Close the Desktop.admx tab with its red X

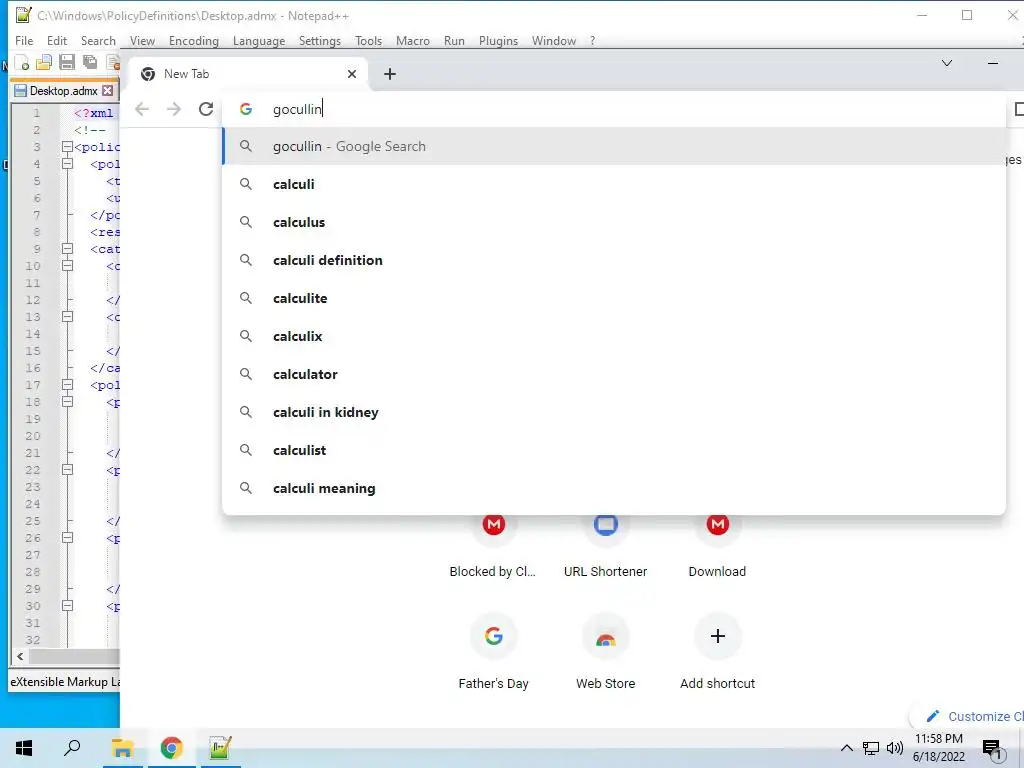pyautogui.click(x=108, y=91)
